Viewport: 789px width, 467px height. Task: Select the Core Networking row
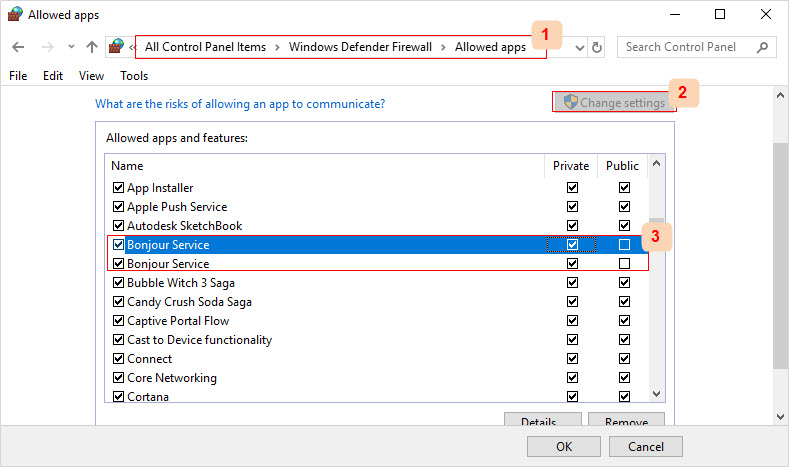[x=377, y=377]
